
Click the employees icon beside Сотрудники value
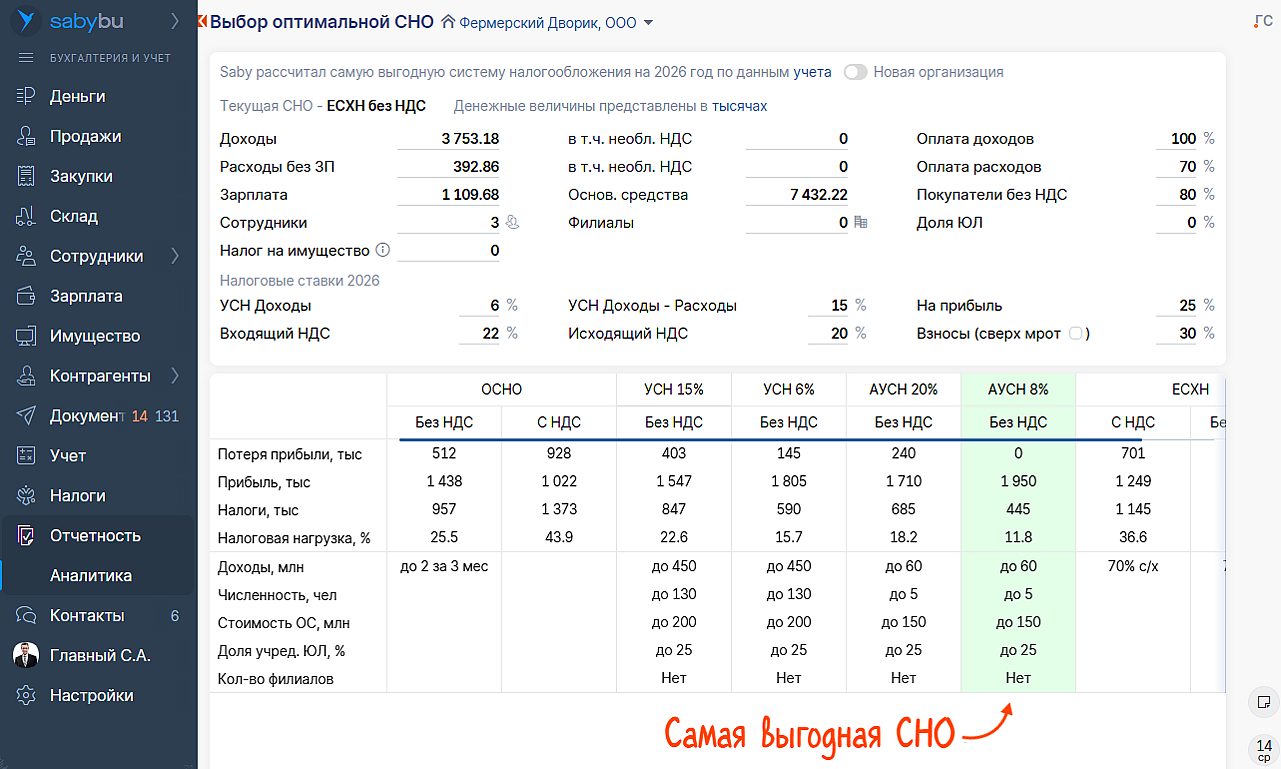coord(512,223)
